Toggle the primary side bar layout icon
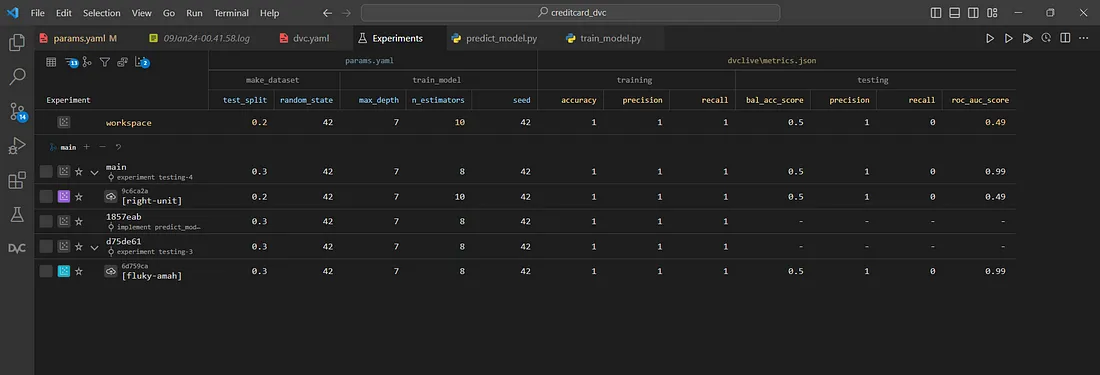The image size is (1100, 375). click(x=936, y=13)
